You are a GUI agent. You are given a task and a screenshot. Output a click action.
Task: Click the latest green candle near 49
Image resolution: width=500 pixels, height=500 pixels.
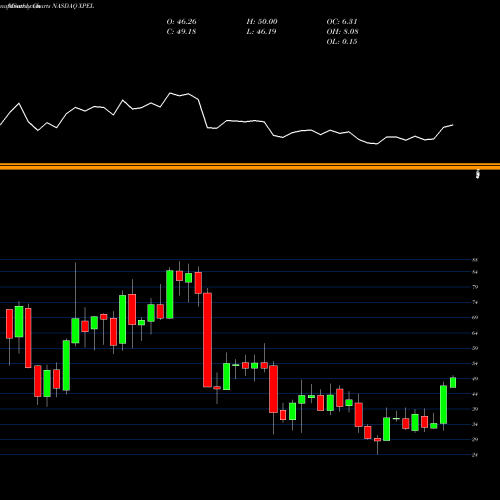(x=453, y=383)
